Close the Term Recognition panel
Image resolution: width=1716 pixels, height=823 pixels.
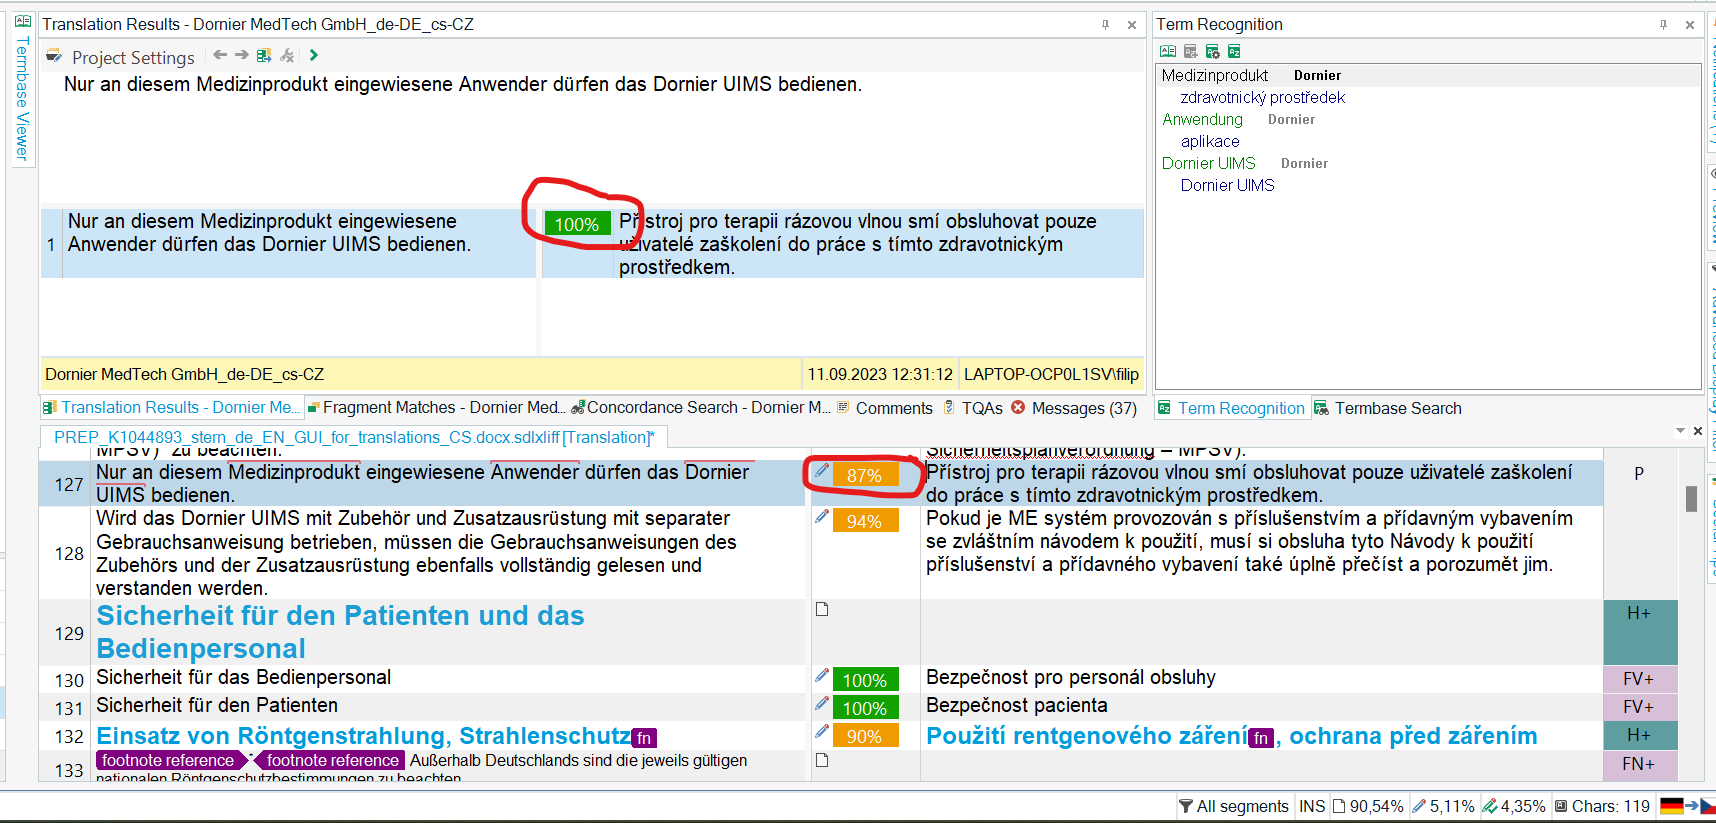1690,25
